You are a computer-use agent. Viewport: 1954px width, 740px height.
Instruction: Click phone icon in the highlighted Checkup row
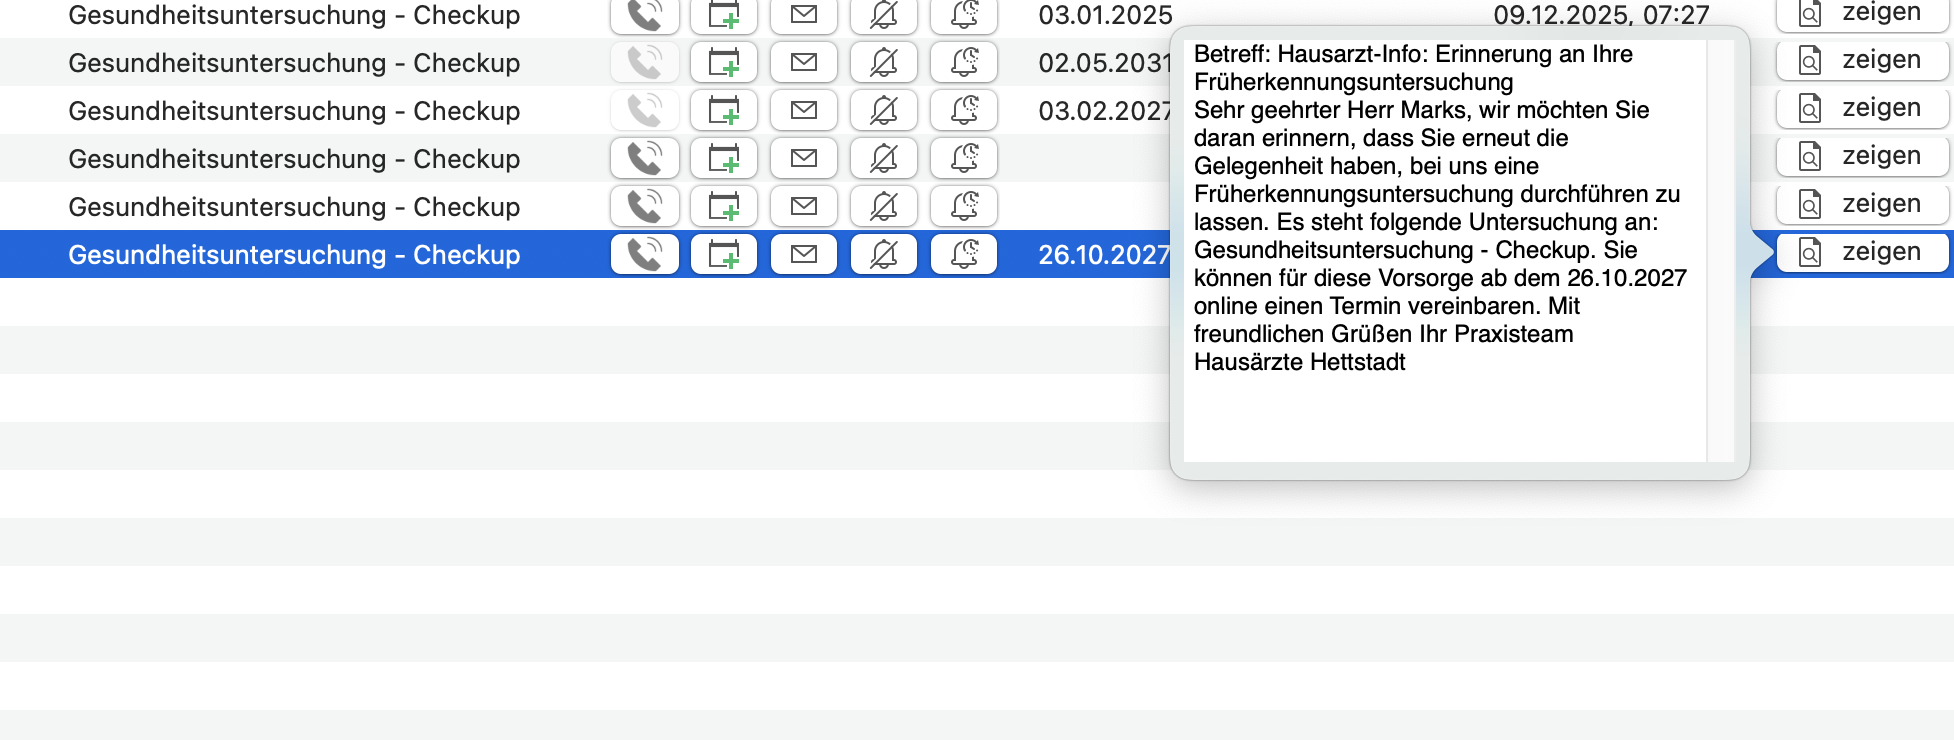click(x=645, y=254)
